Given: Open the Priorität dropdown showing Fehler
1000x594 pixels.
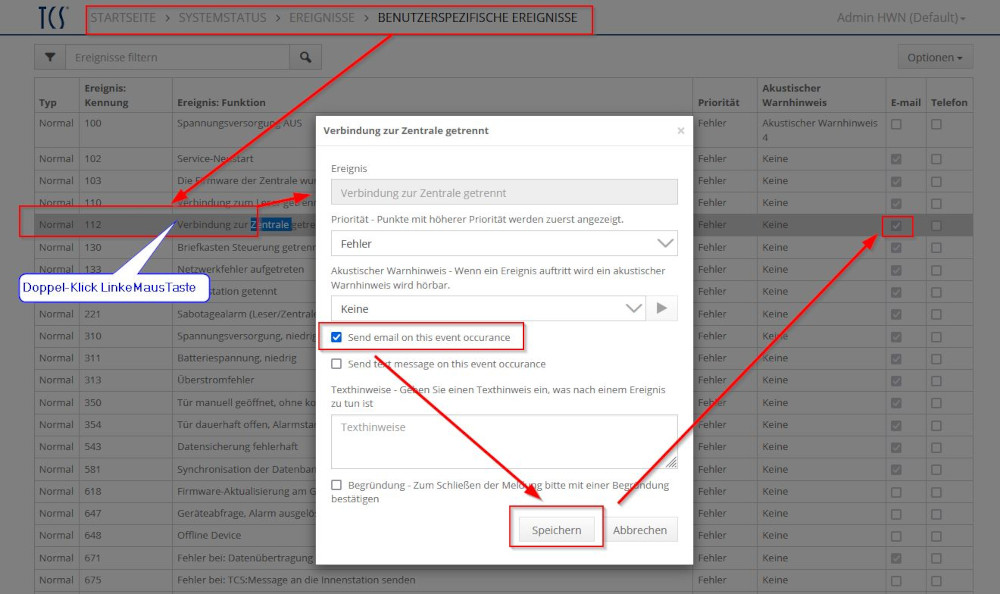Looking at the screenshot, I should pos(504,243).
